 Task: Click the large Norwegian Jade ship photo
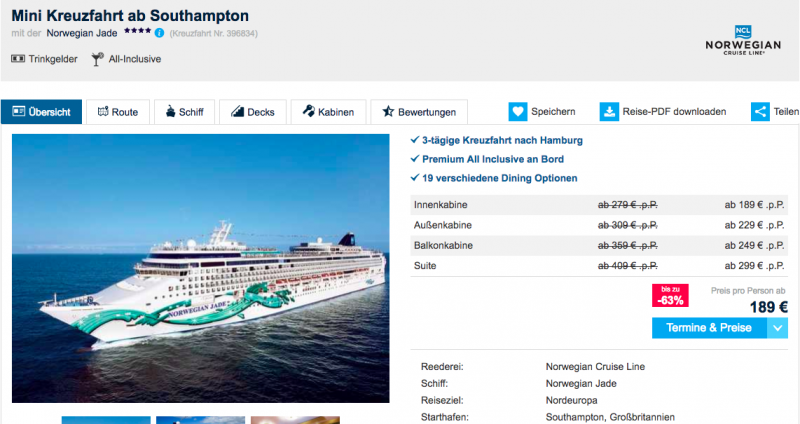pyautogui.click(x=201, y=268)
